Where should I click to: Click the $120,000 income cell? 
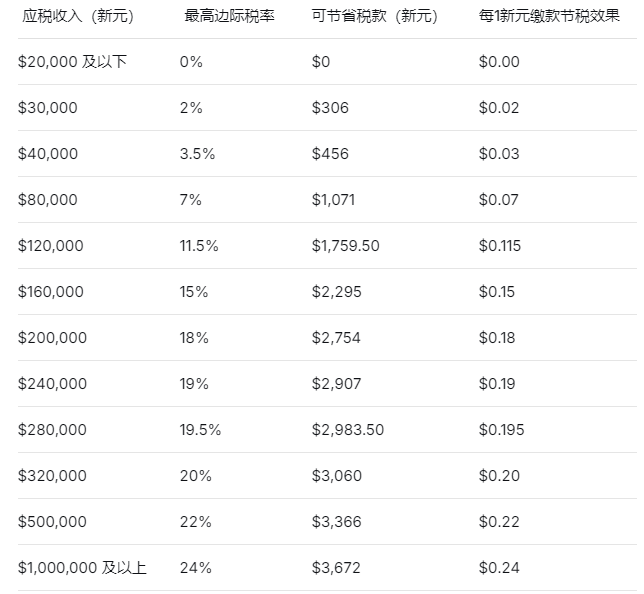(52, 246)
